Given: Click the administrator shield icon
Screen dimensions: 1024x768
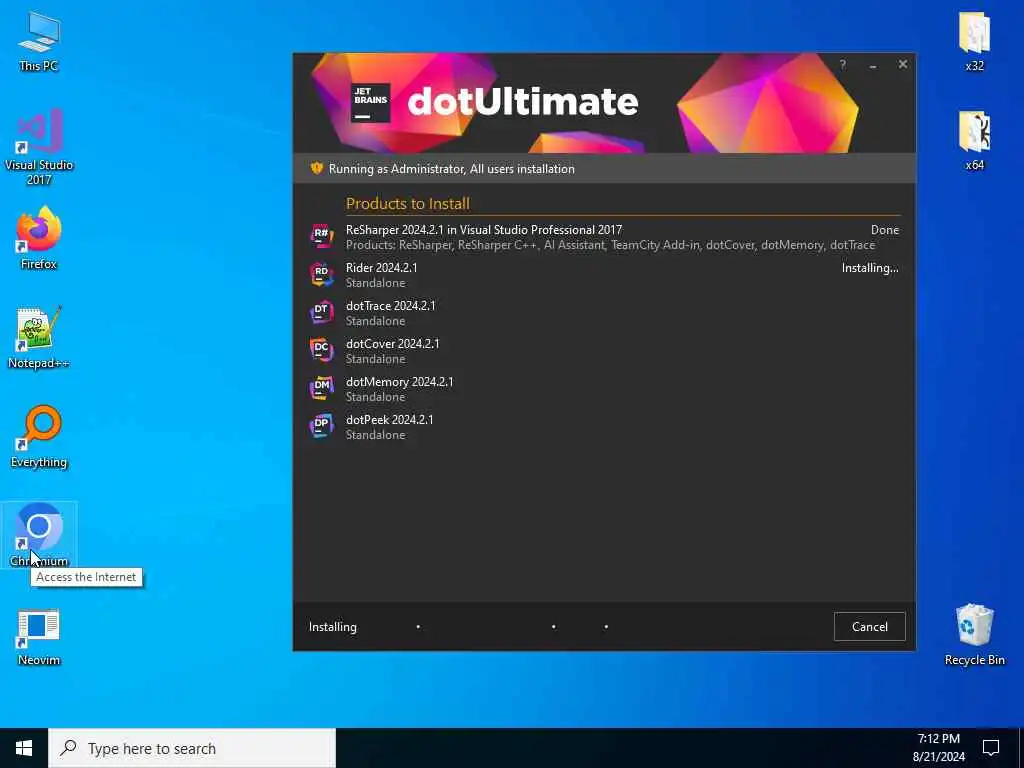Looking at the screenshot, I should pyautogui.click(x=317, y=168).
